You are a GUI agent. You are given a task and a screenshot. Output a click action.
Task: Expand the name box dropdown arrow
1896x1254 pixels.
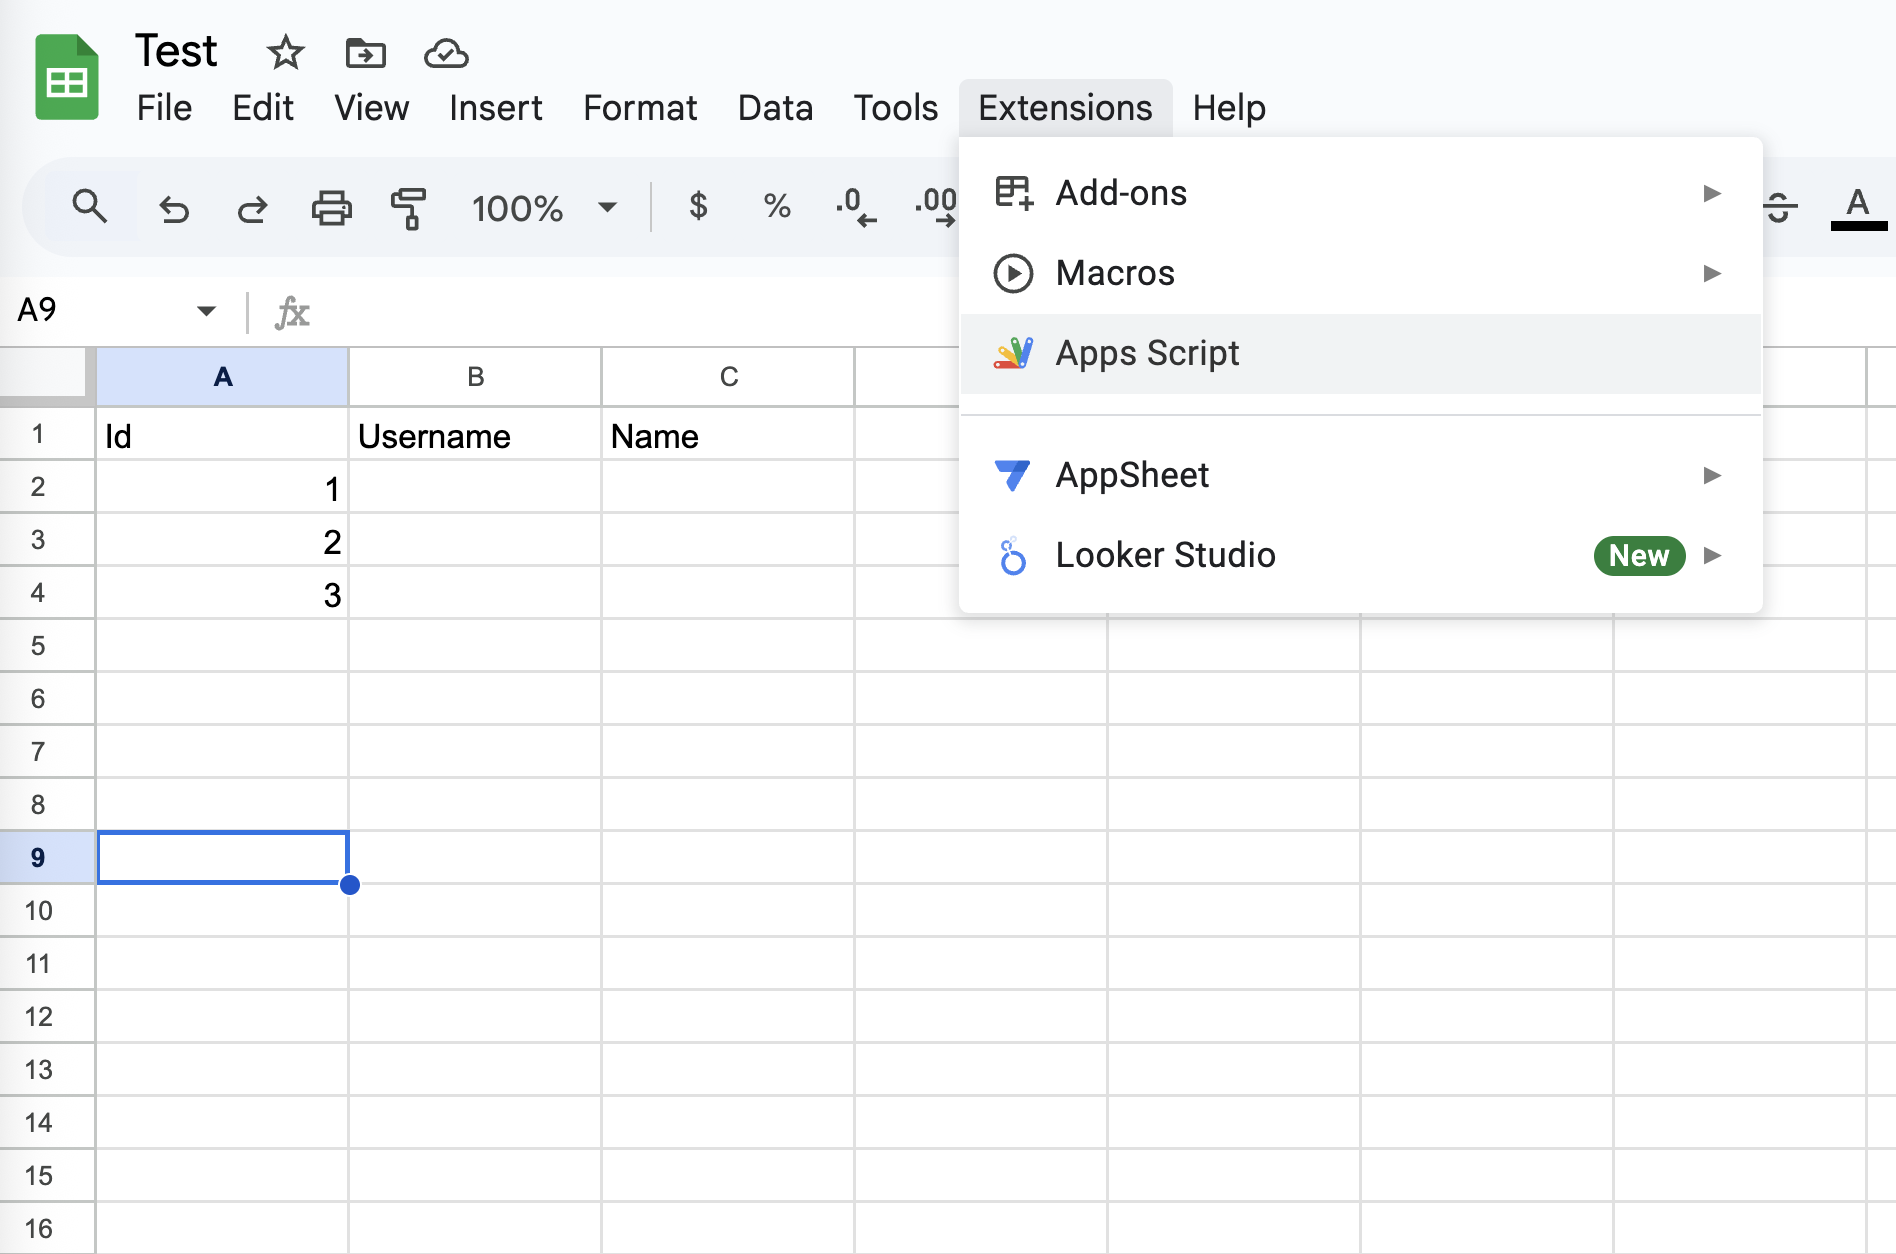[206, 311]
